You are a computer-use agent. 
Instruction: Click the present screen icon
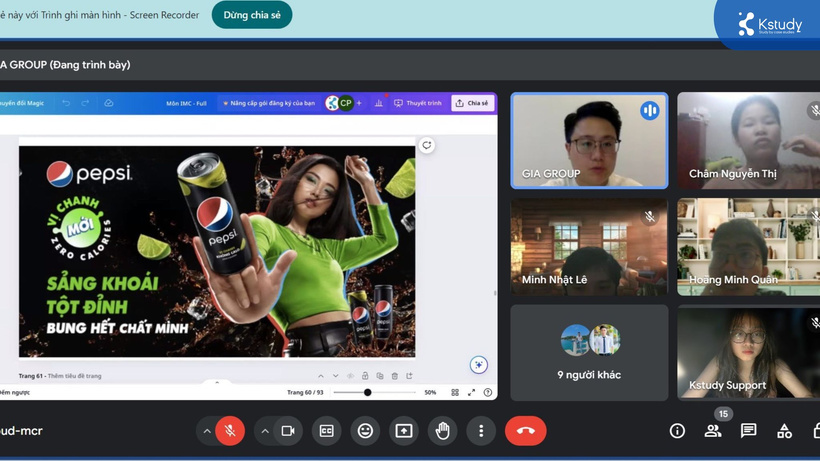404,431
